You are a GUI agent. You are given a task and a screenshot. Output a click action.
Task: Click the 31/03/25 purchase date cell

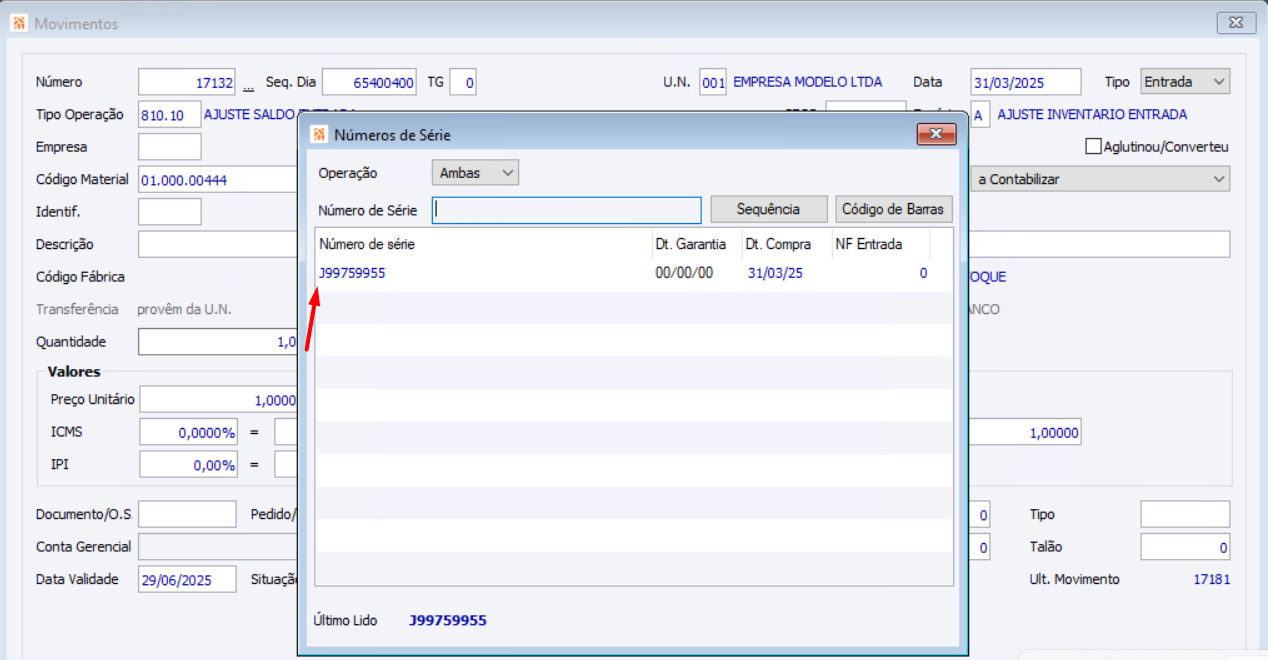coord(775,273)
